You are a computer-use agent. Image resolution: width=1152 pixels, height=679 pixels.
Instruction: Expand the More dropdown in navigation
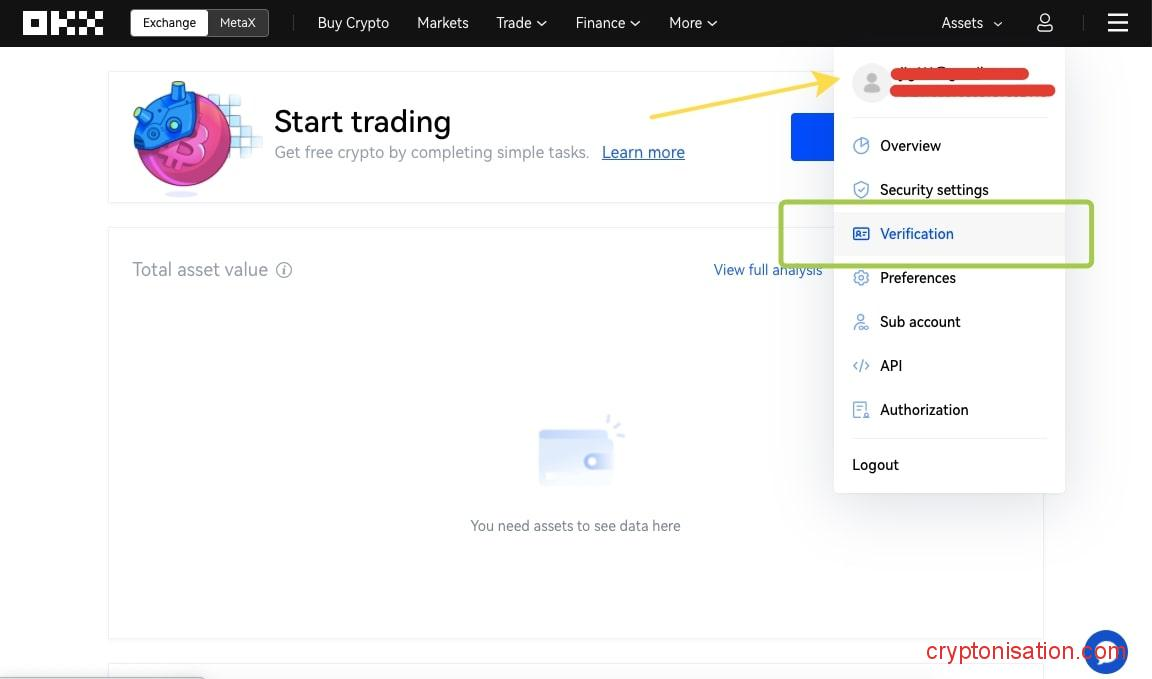[x=693, y=23]
